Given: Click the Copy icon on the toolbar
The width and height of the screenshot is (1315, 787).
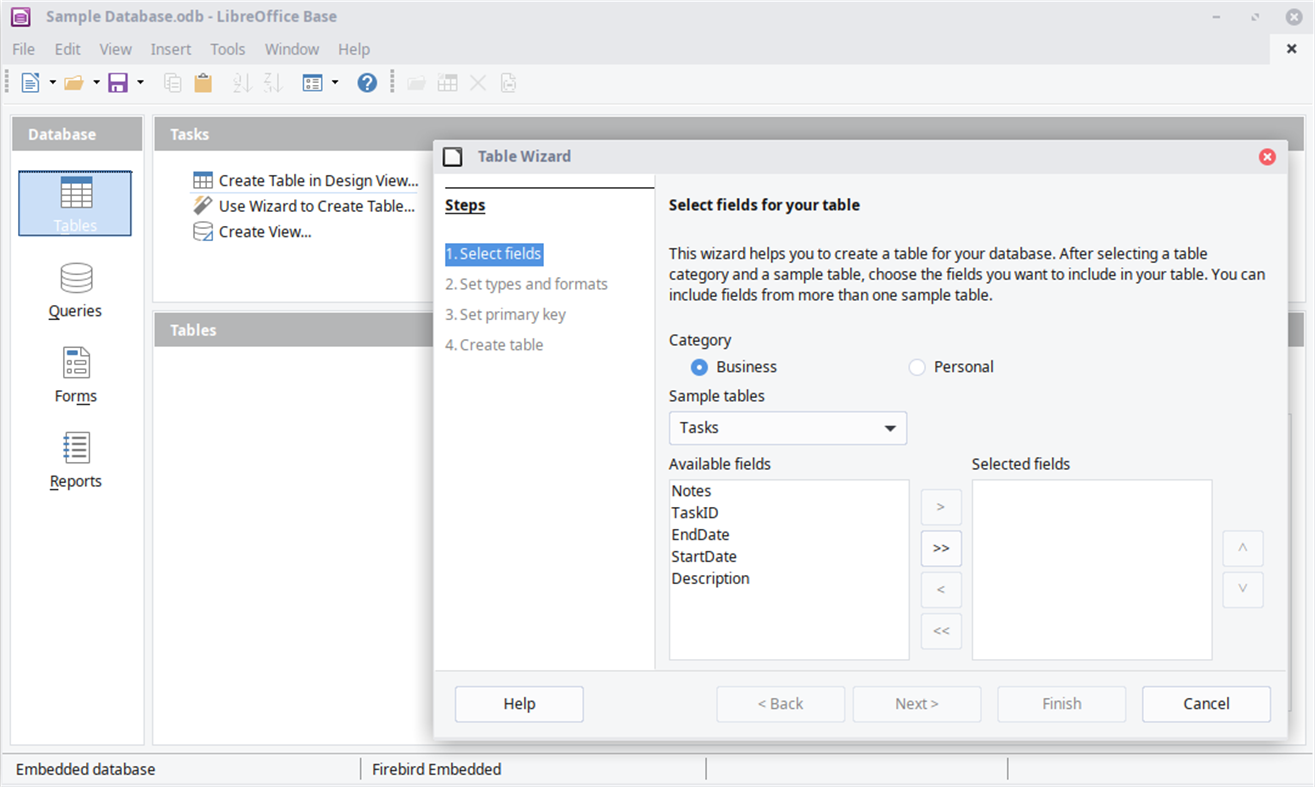Looking at the screenshot, I should click(x=172, y=82).
